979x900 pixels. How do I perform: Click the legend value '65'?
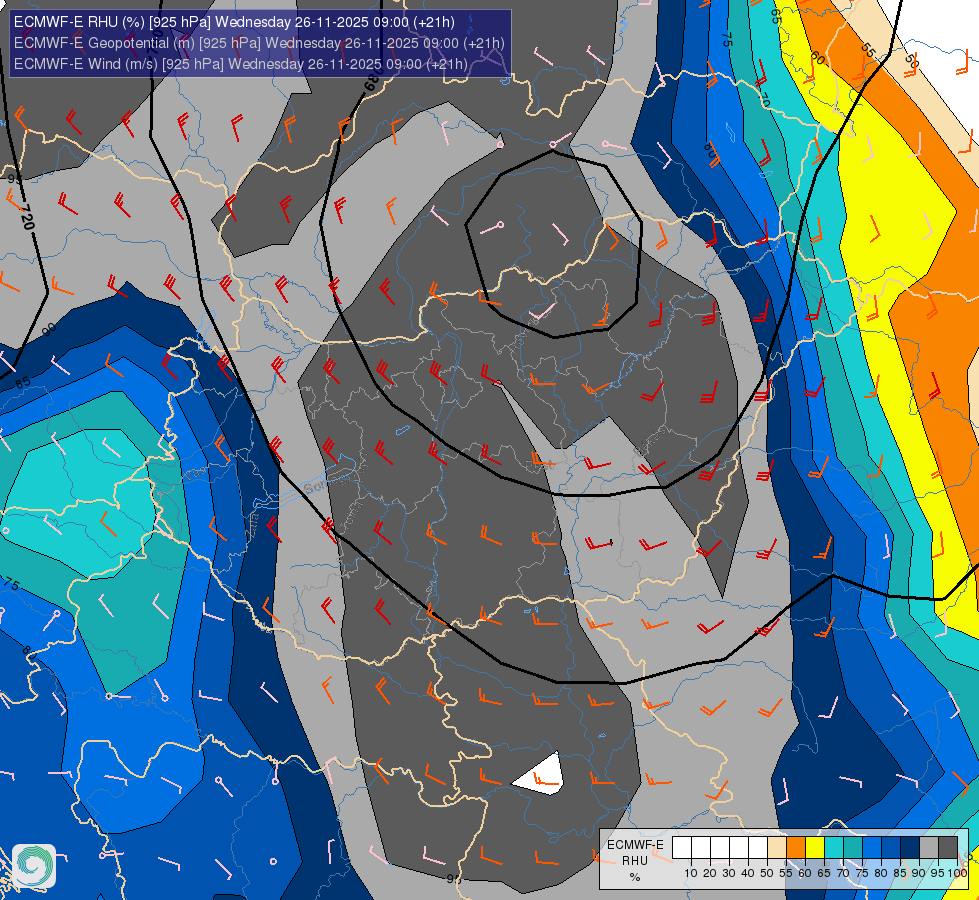pos(824,873)
